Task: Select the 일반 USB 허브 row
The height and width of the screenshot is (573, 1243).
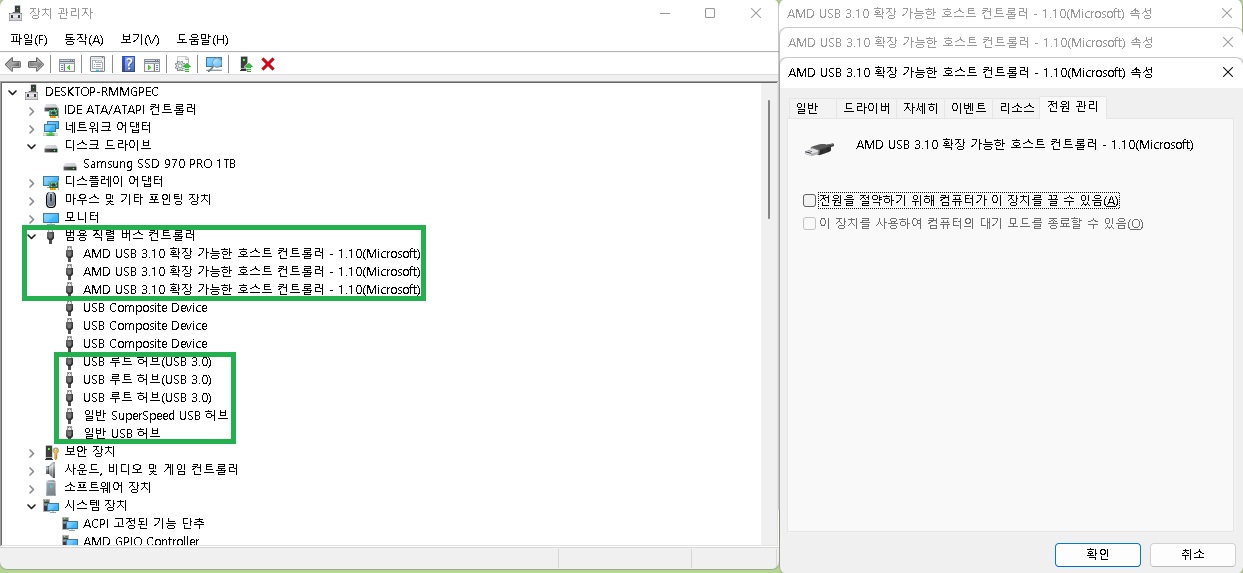Action: click(121, 433)
